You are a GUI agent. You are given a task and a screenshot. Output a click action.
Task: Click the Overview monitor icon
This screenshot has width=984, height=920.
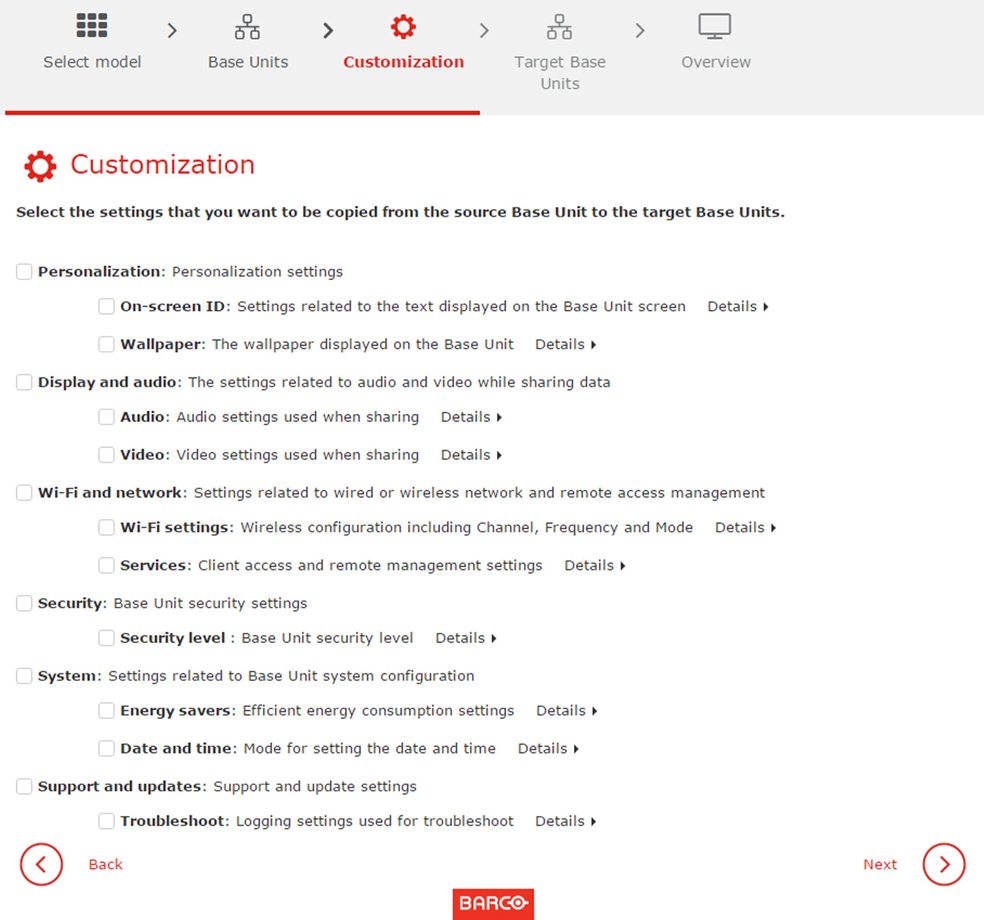click(x=715, y=26)
